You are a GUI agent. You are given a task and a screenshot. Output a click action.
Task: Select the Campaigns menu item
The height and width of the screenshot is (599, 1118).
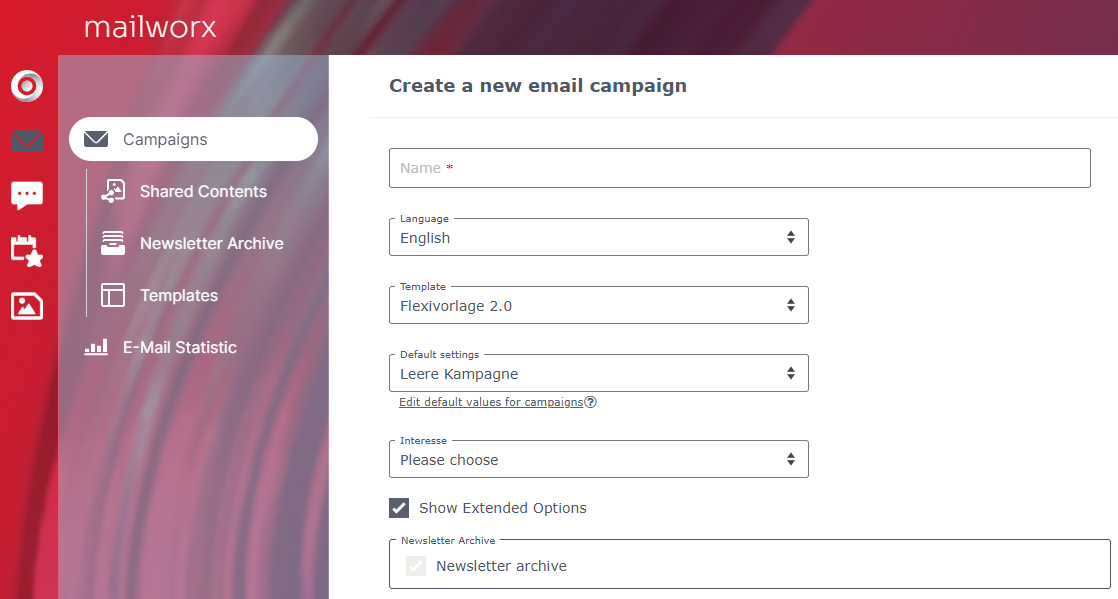(x=193, y=139)
